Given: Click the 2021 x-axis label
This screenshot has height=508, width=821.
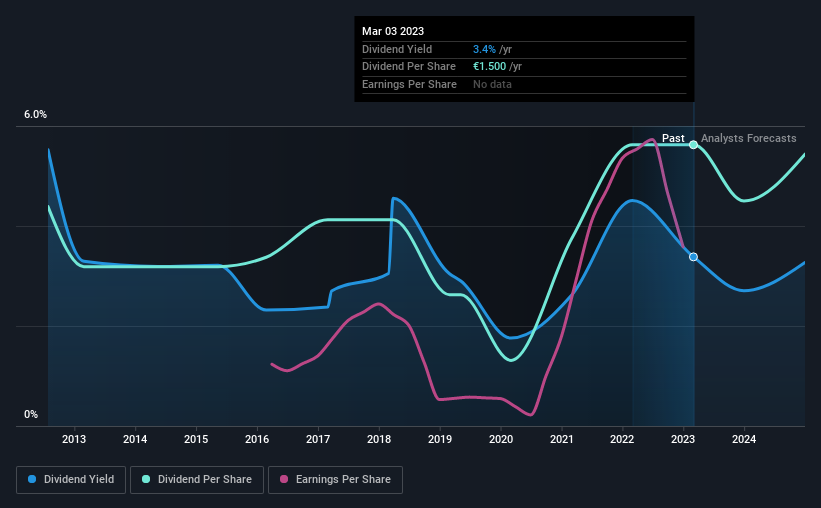Looking at the screenshot, I should pos(562,439).
